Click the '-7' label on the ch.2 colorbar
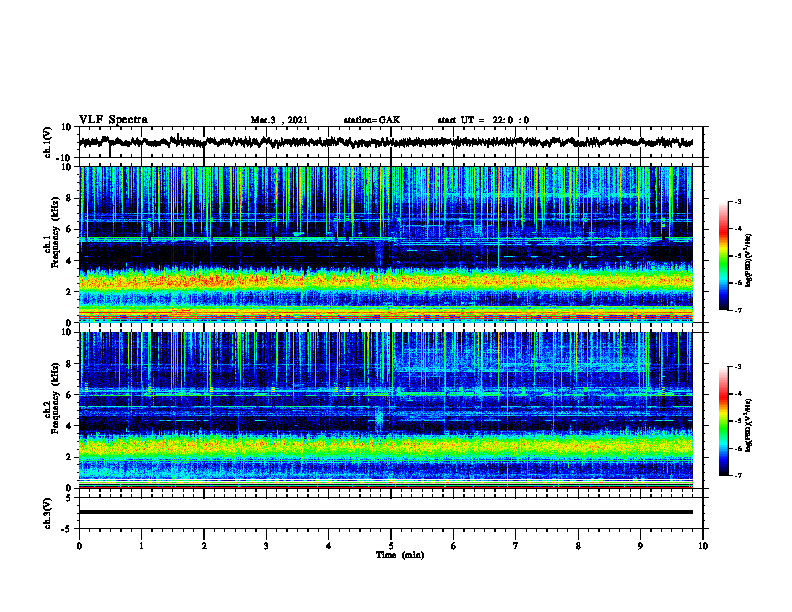 [x=737, y=476]
